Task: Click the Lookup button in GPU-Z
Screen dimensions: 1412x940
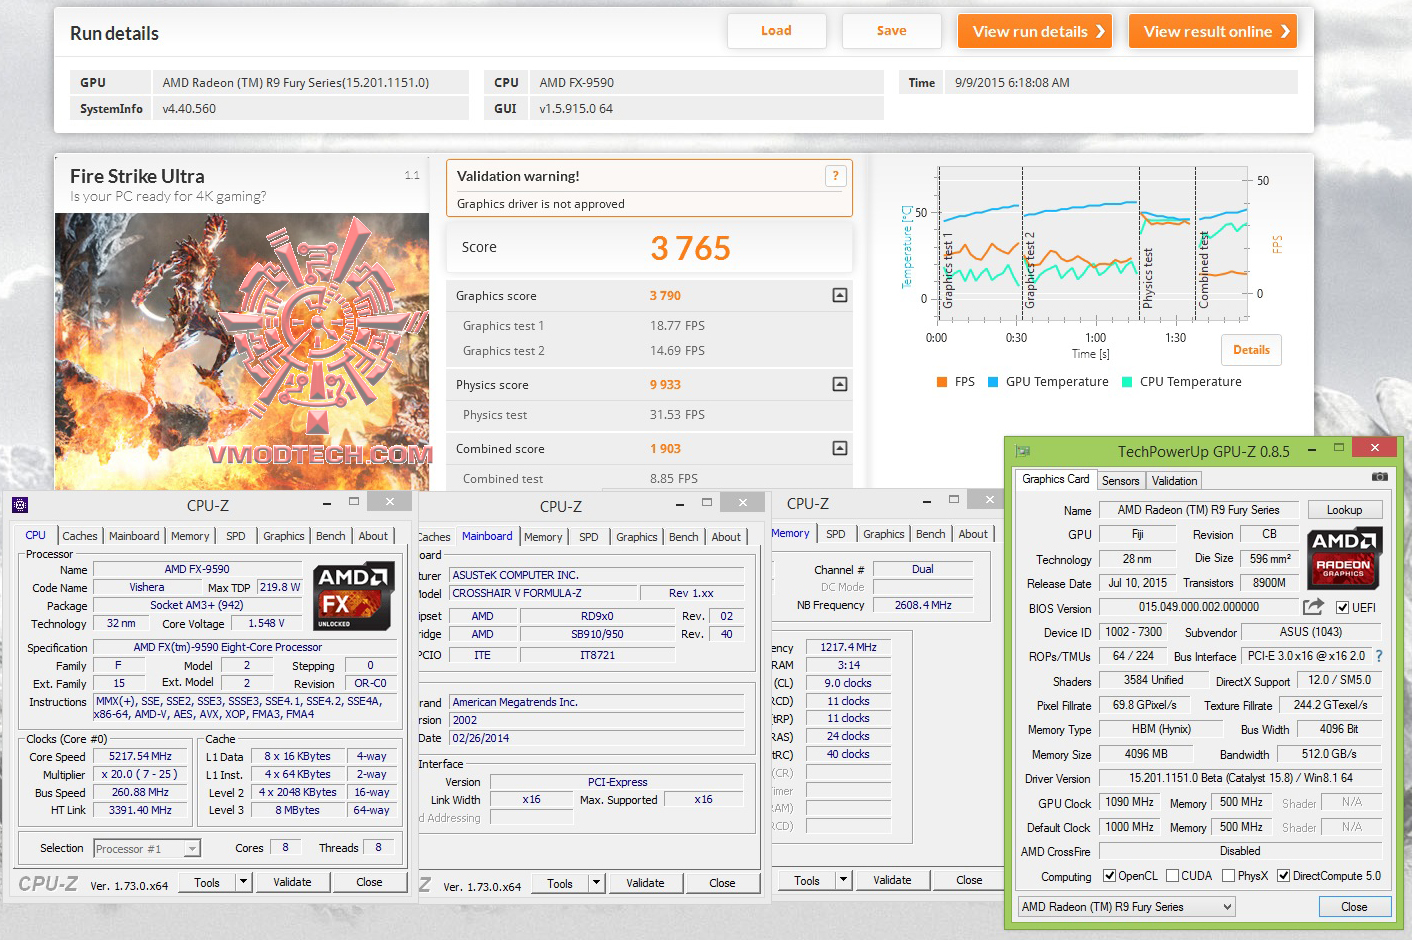Action: [1344, 510]
